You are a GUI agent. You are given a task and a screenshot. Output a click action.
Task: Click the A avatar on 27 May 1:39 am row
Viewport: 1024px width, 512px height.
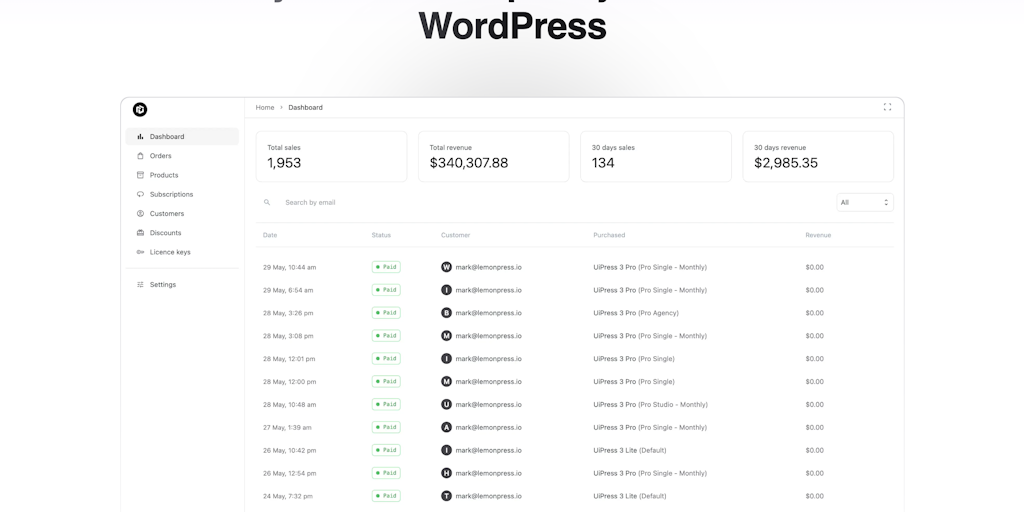click(x=446, y=427)
